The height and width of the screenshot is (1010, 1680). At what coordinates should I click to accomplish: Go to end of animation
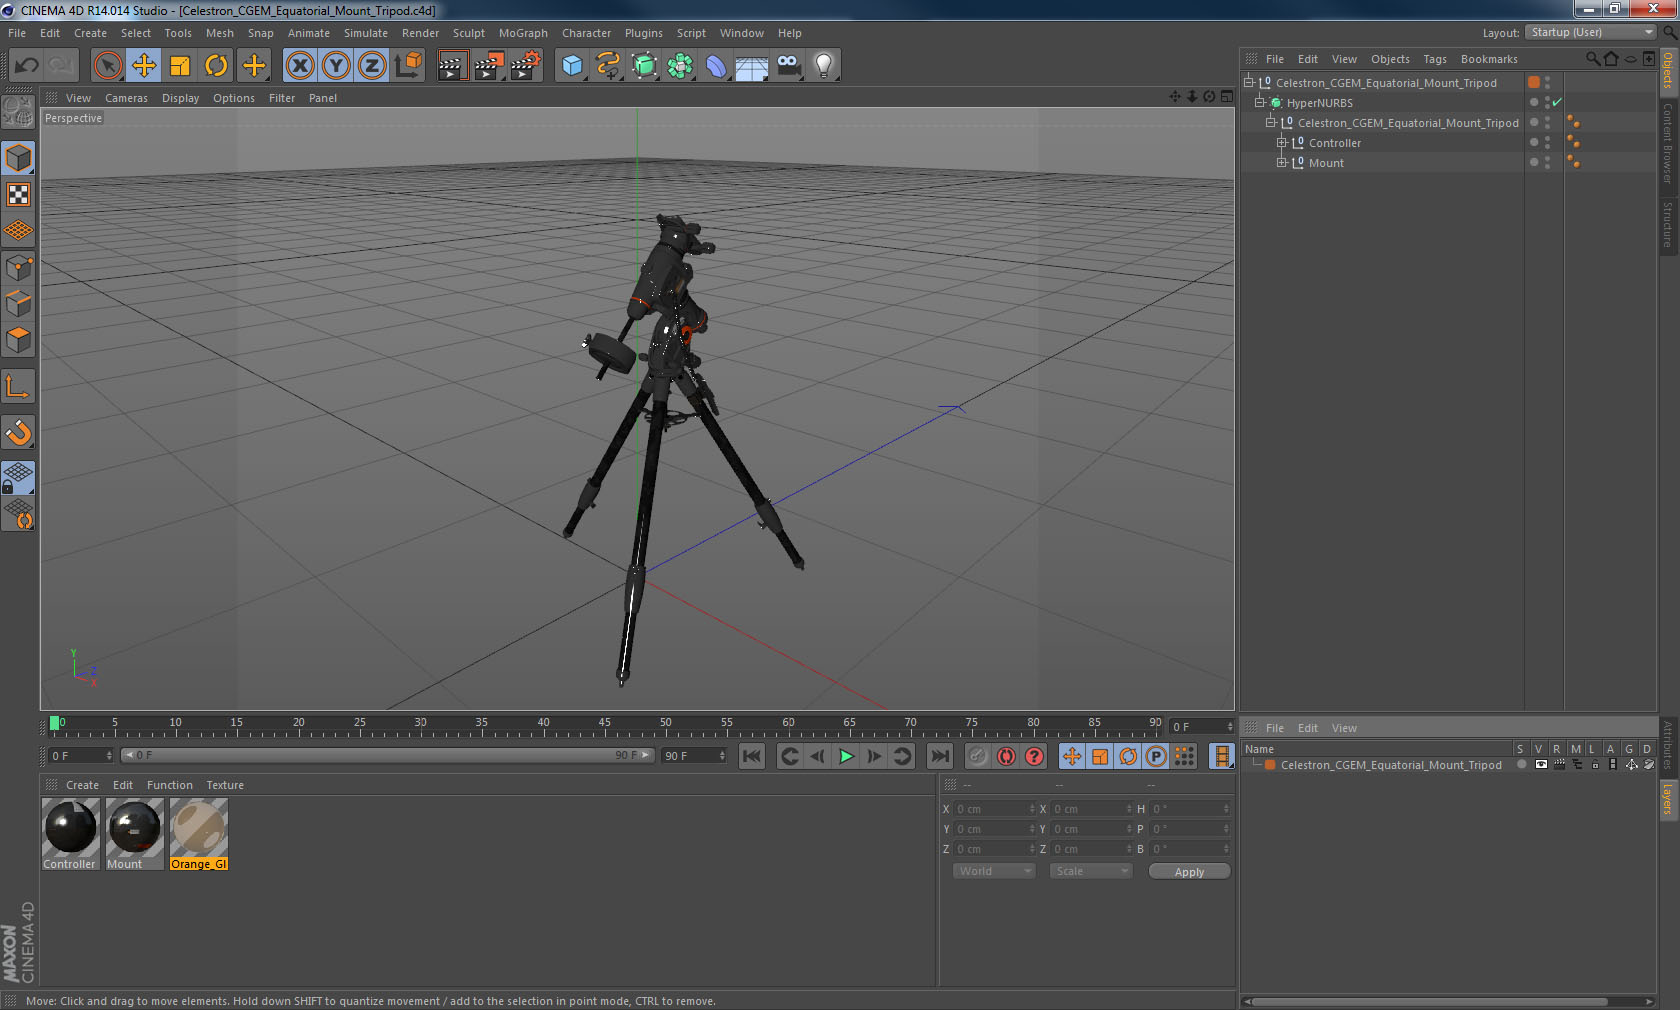point(939,756)
